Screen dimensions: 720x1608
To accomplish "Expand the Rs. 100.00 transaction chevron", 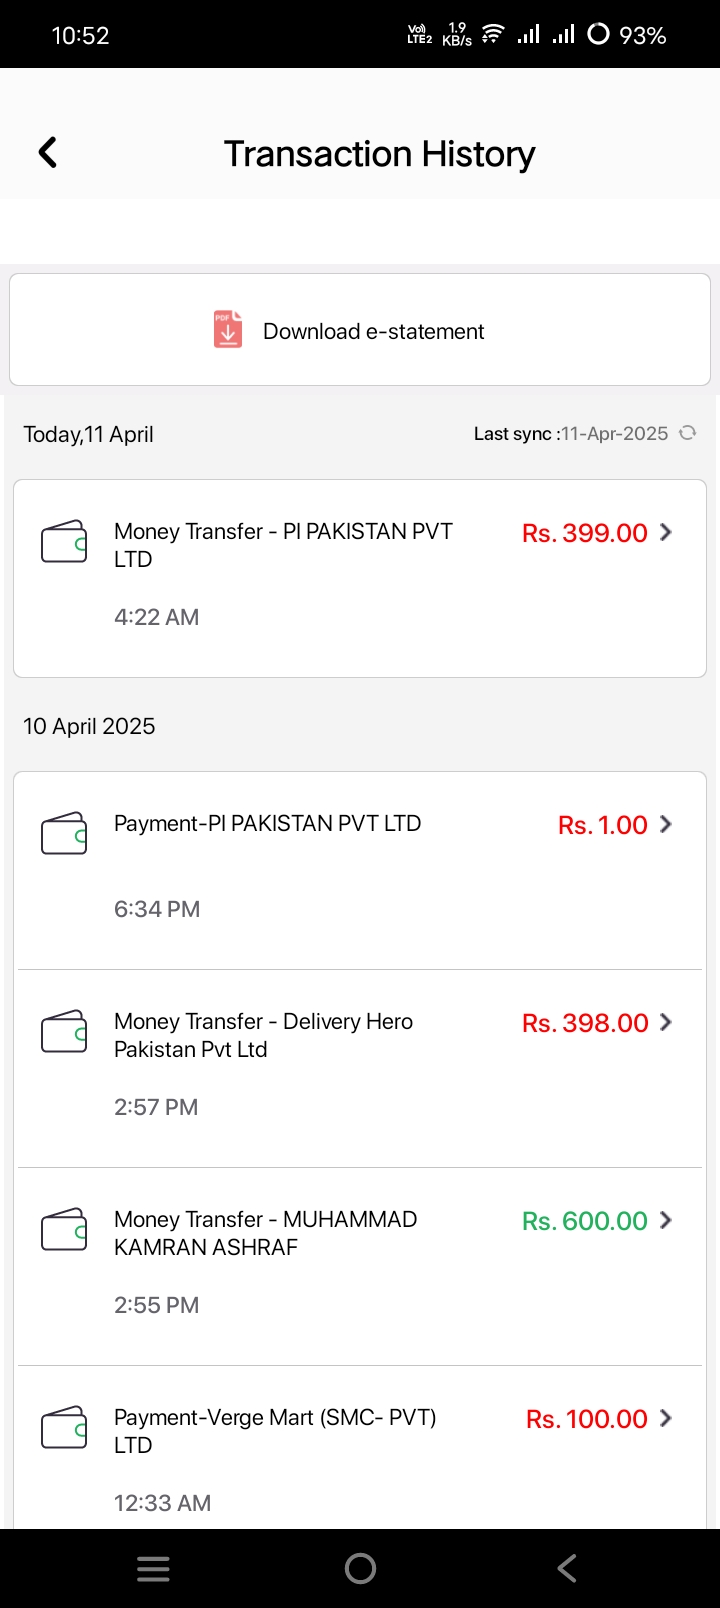I will click(666, 1418).
